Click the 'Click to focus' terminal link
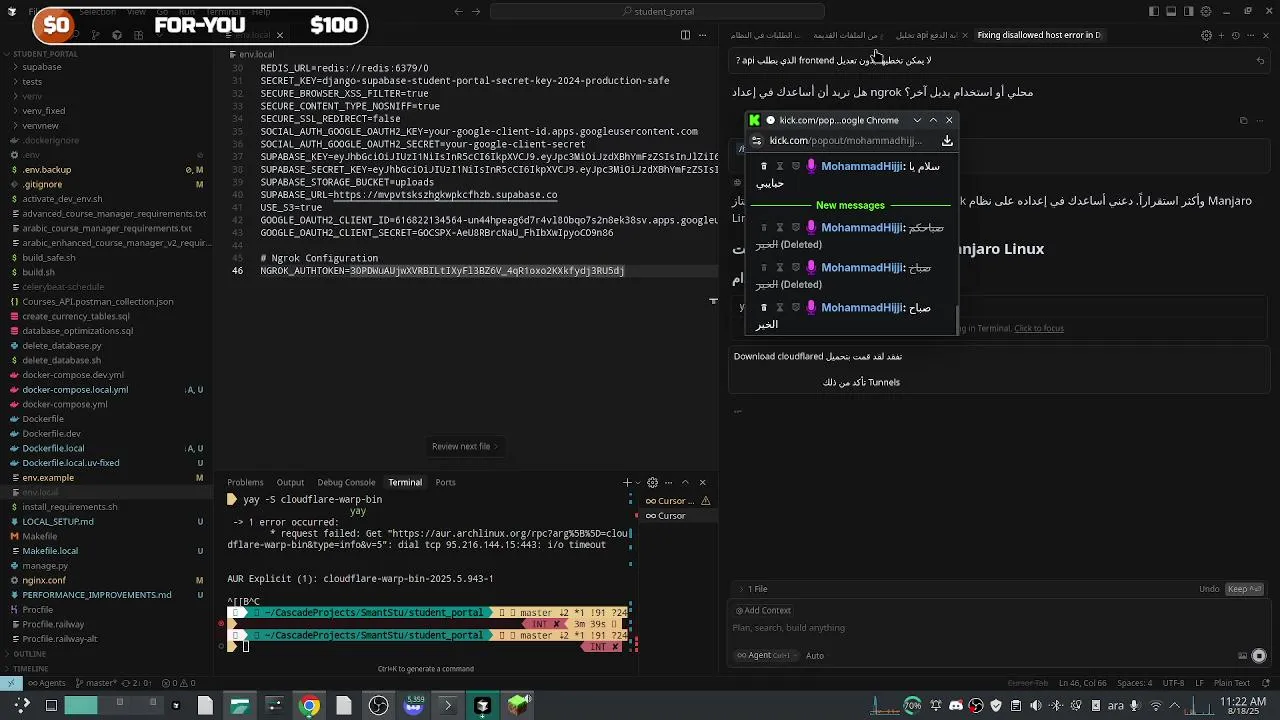Viewport: 1280px width, 720px height. (1039, 328)
